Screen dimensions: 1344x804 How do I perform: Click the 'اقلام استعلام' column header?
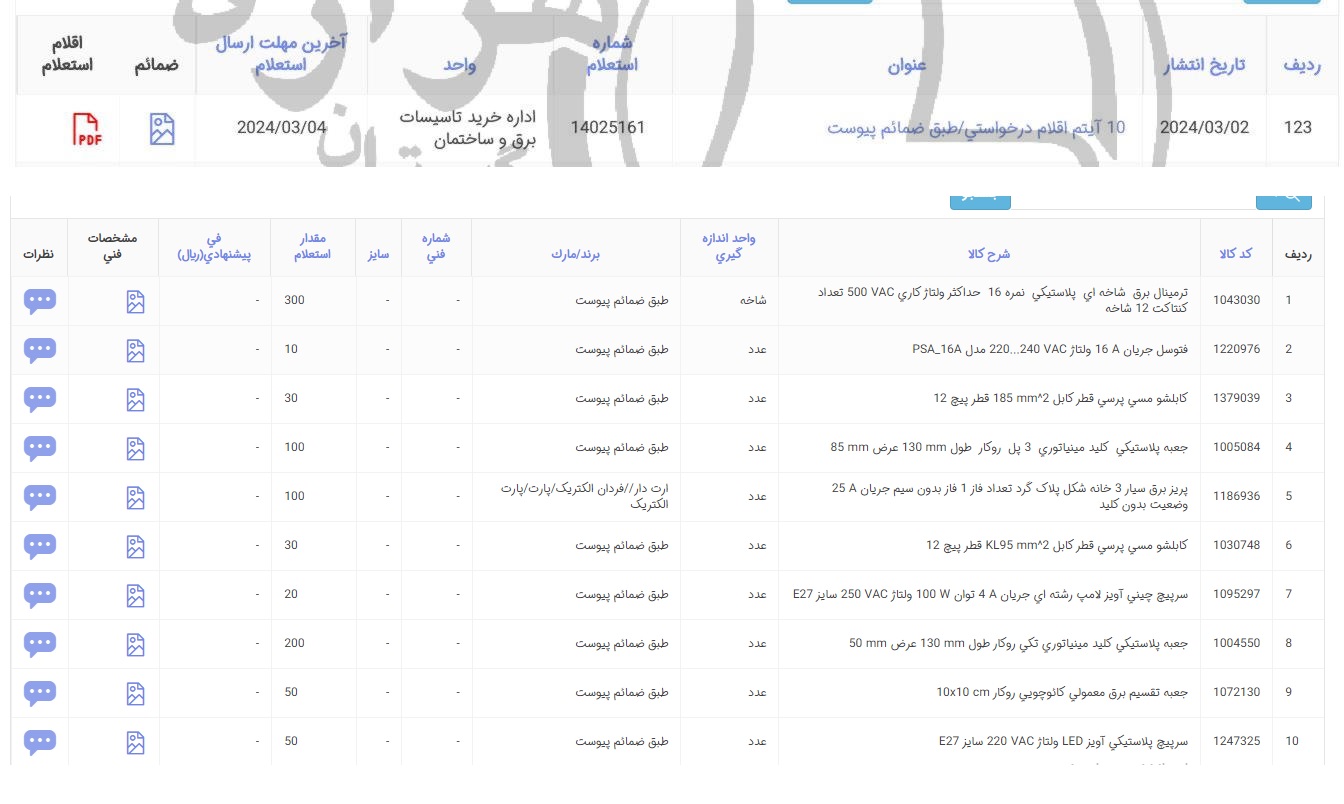click(x=67, y=54)
